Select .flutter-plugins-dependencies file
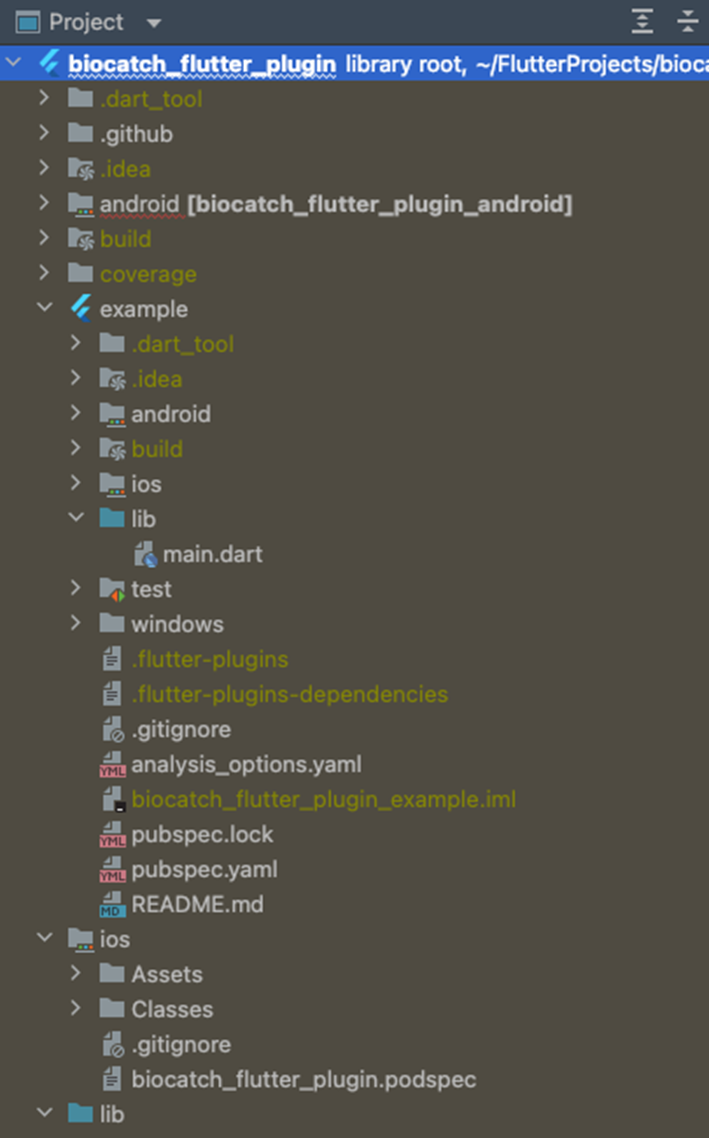Viewport: 709px width, 1138px height. pyautogui.click(x=290, y=695)
